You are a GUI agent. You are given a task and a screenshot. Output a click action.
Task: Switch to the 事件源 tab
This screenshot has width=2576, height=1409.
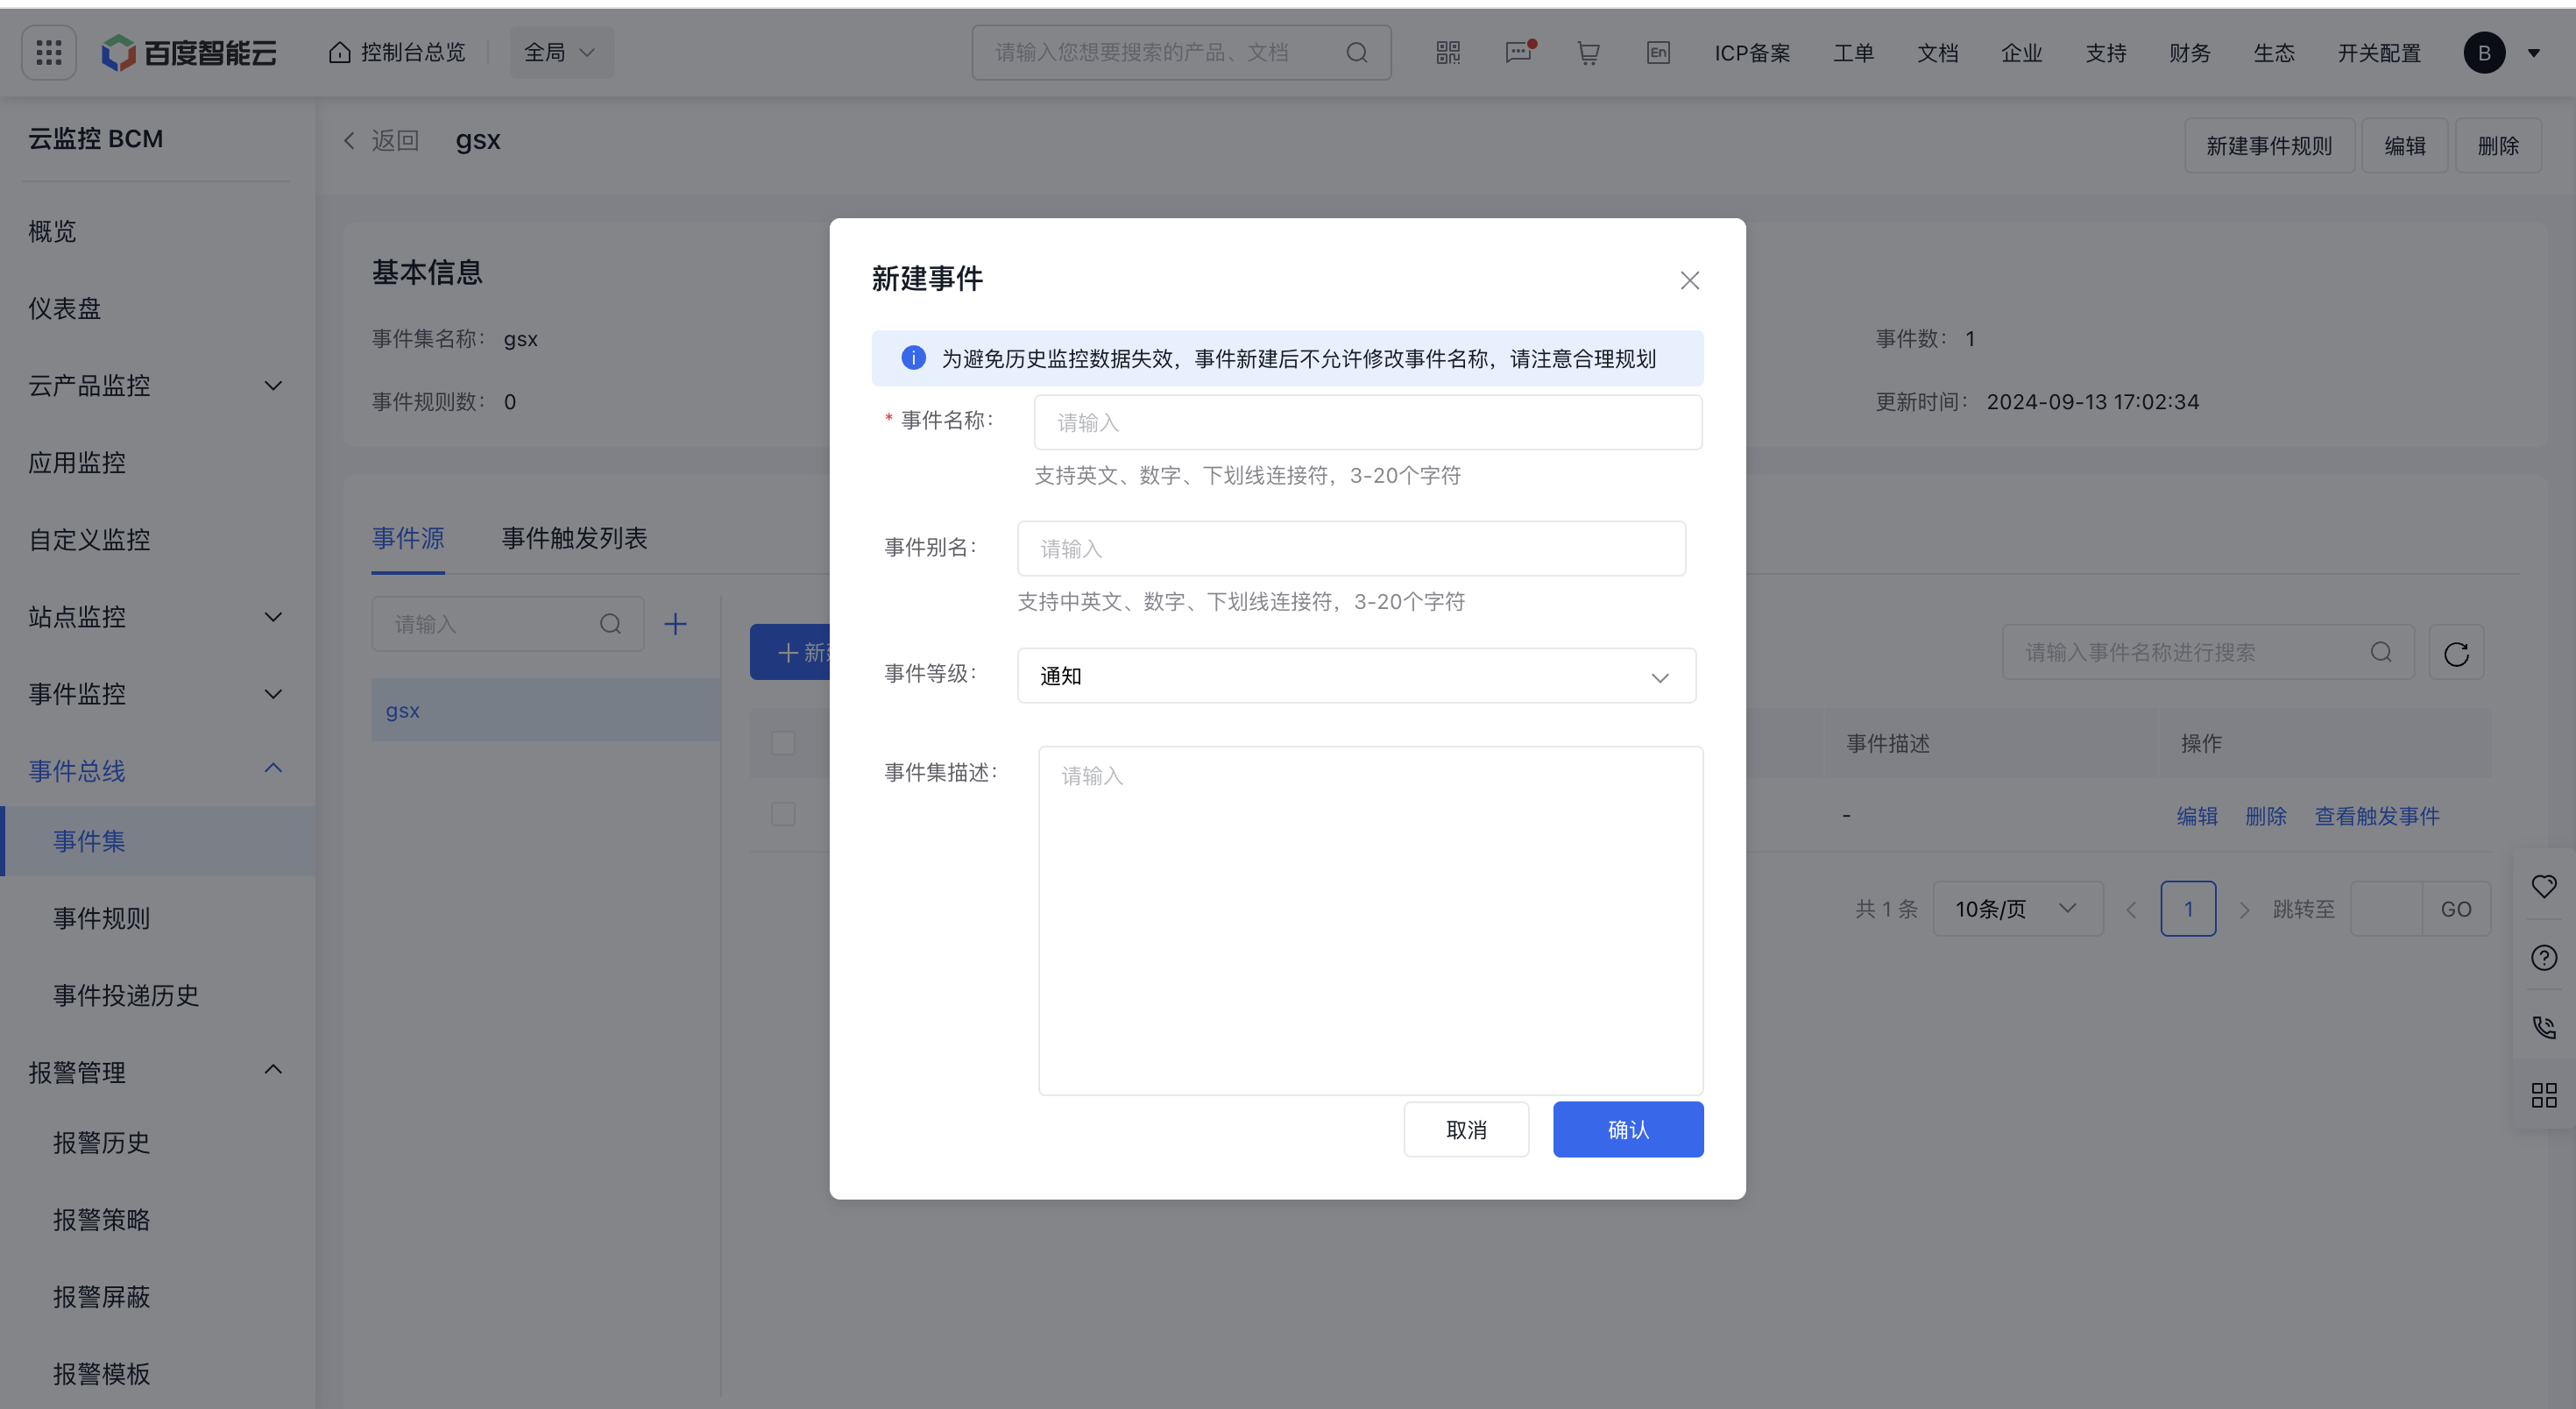point(408,538)
